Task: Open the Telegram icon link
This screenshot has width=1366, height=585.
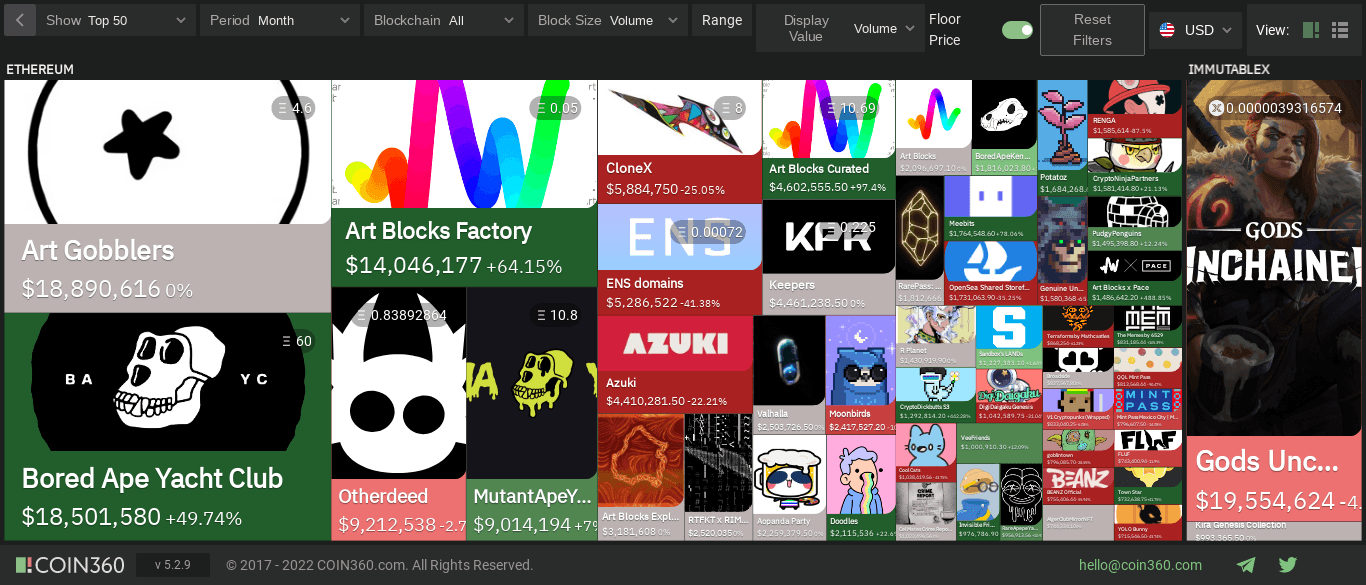Action: 1246,565
